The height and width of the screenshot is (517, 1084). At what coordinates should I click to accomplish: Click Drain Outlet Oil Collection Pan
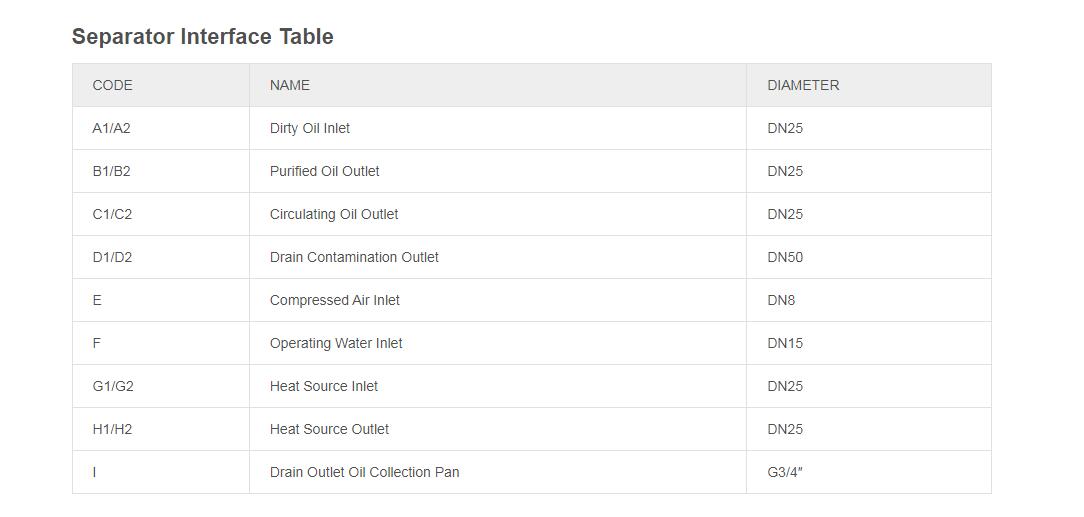364,472
